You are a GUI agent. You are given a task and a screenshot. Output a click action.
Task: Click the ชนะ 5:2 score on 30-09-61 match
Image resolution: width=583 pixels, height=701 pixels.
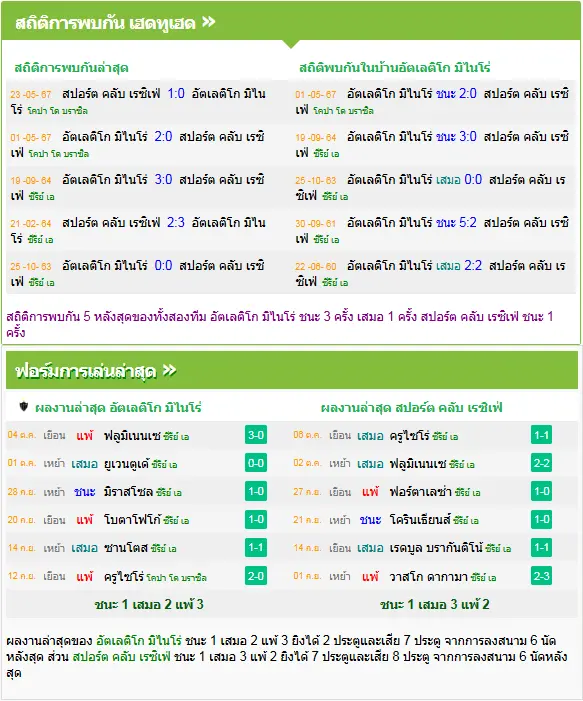pyautogui.click(x=456, y=222)
